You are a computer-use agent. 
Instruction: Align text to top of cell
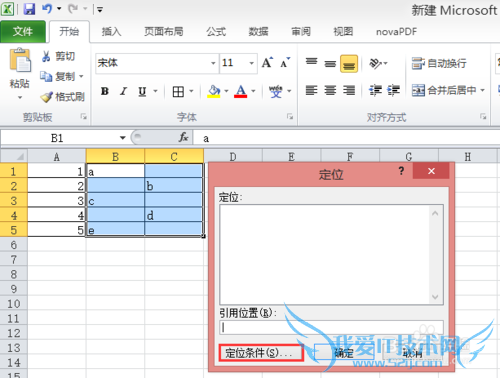[x=312, y=62]
